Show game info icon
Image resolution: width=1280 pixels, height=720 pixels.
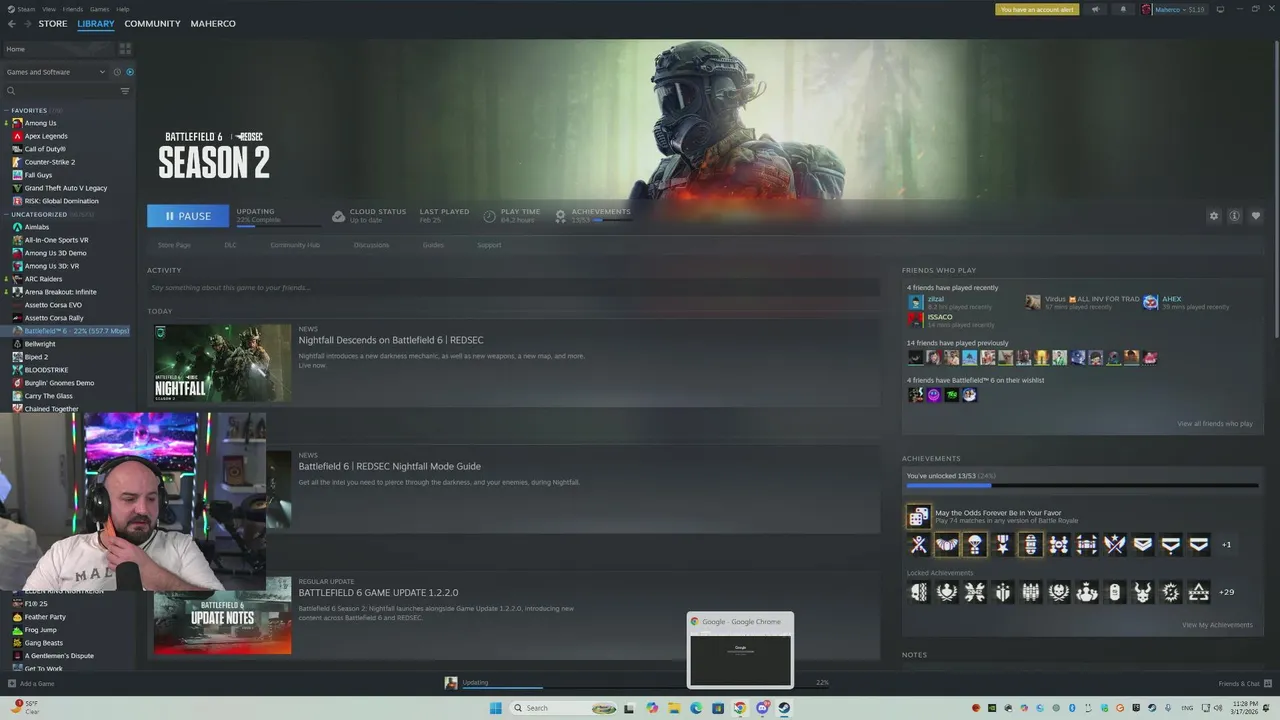point(1235,216)
